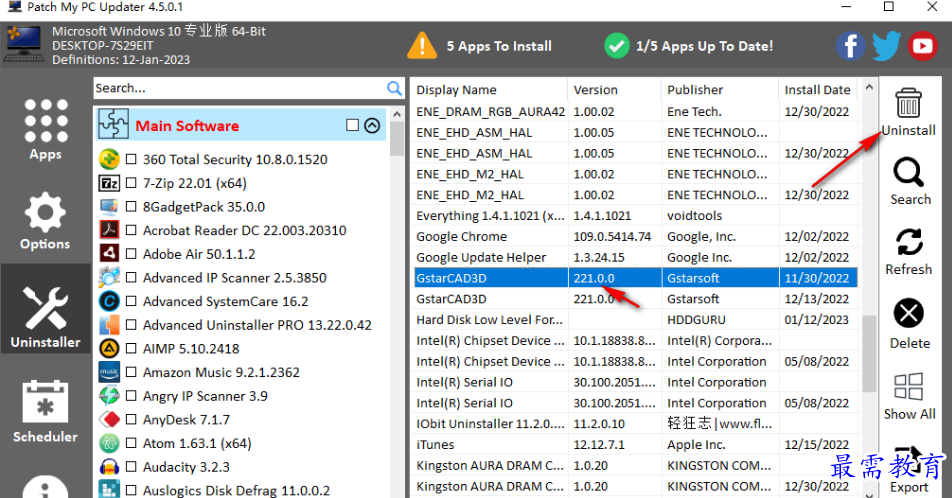Click the 1/5 Apps Up To Date label
Viewport: 952px width, 498px height.
tap(704, 46)
